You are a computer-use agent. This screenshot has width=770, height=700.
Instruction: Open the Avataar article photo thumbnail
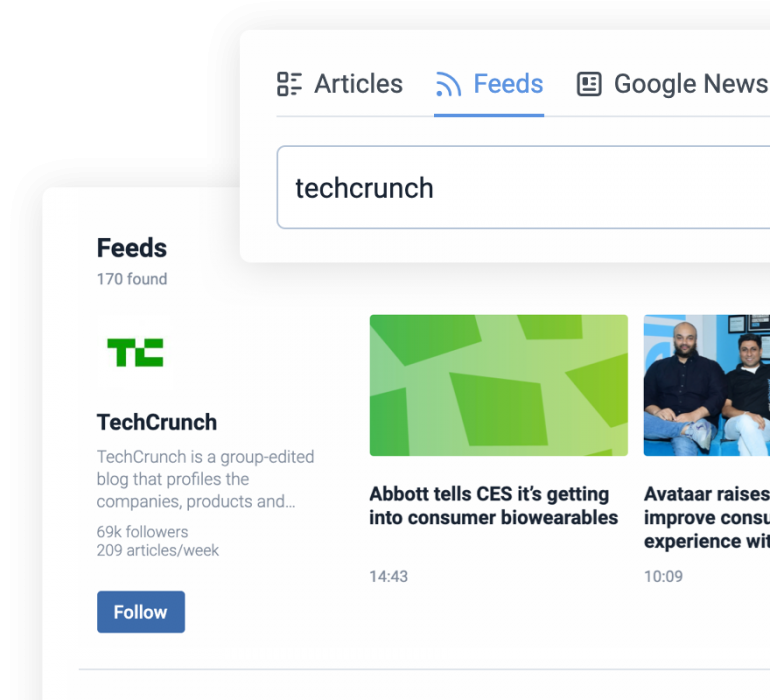coord(707,385)
